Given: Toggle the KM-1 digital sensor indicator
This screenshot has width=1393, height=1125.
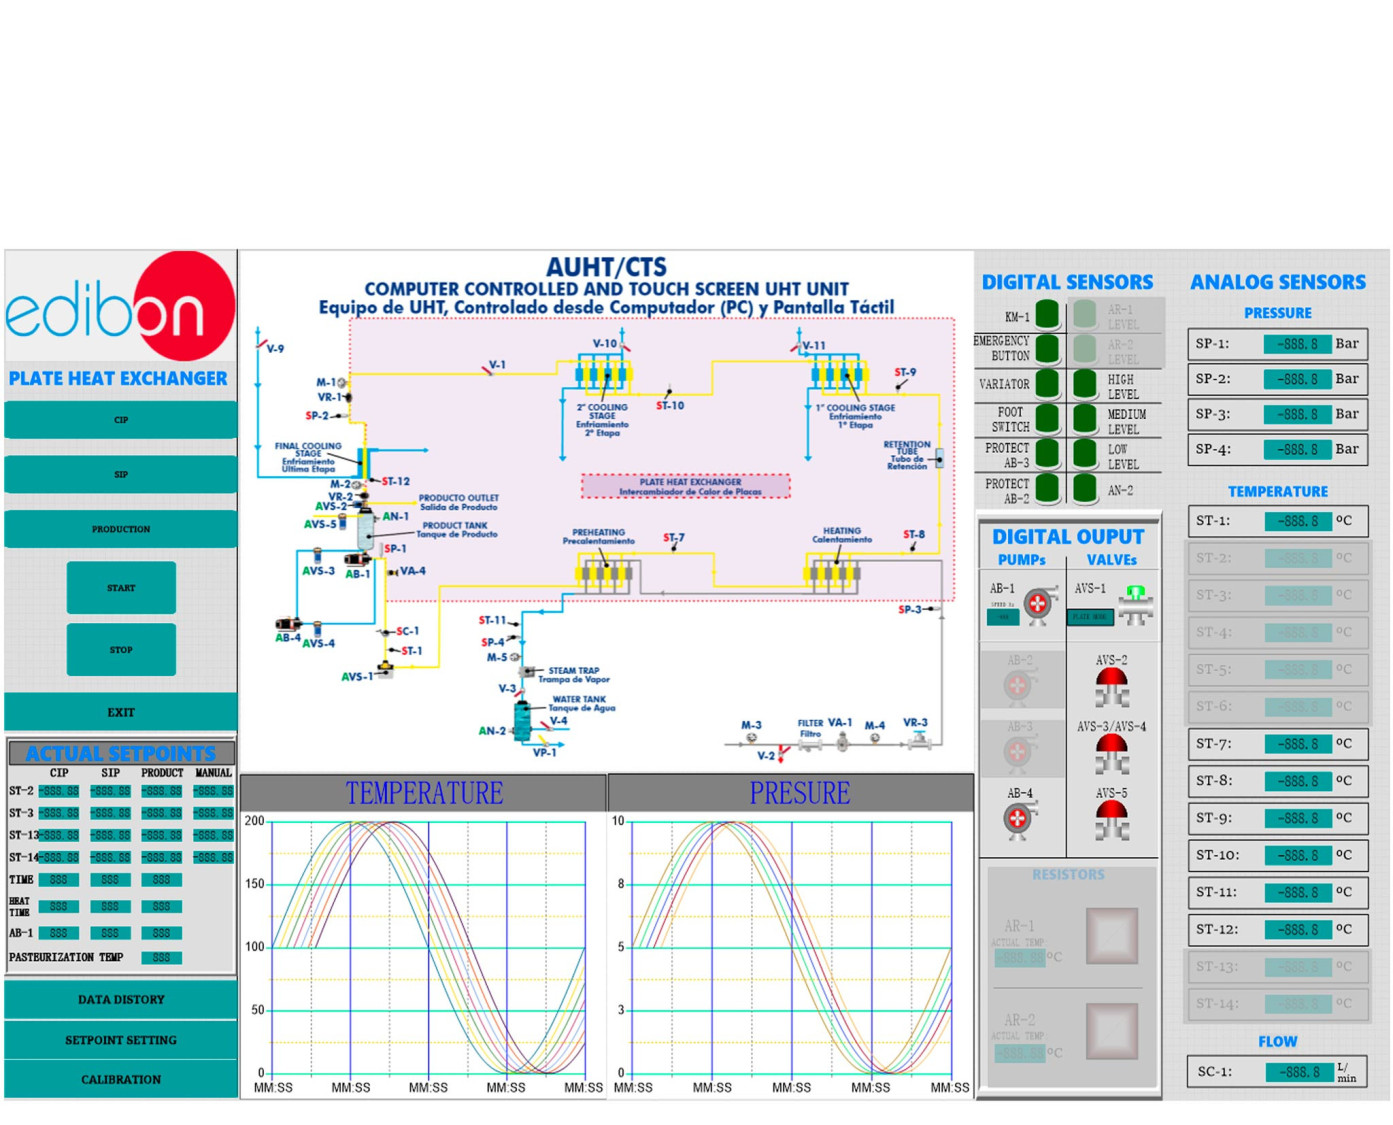Looking at the screenshot, I should [x=1047, y=314].
